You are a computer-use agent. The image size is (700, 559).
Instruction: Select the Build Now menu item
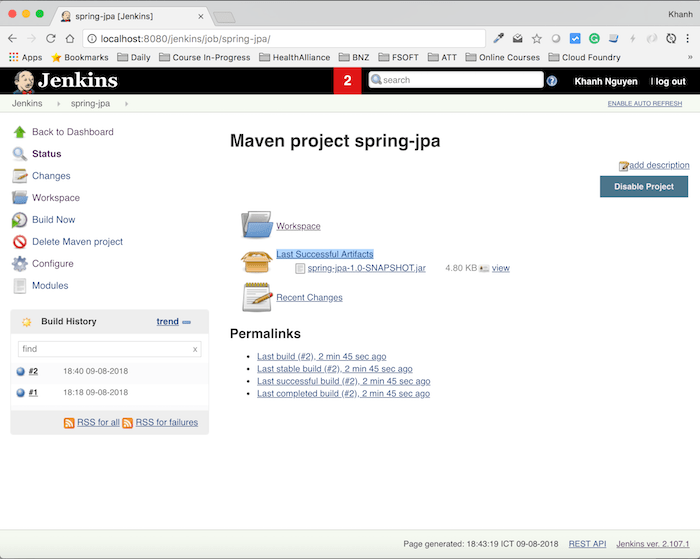click(x=54, y=220)
